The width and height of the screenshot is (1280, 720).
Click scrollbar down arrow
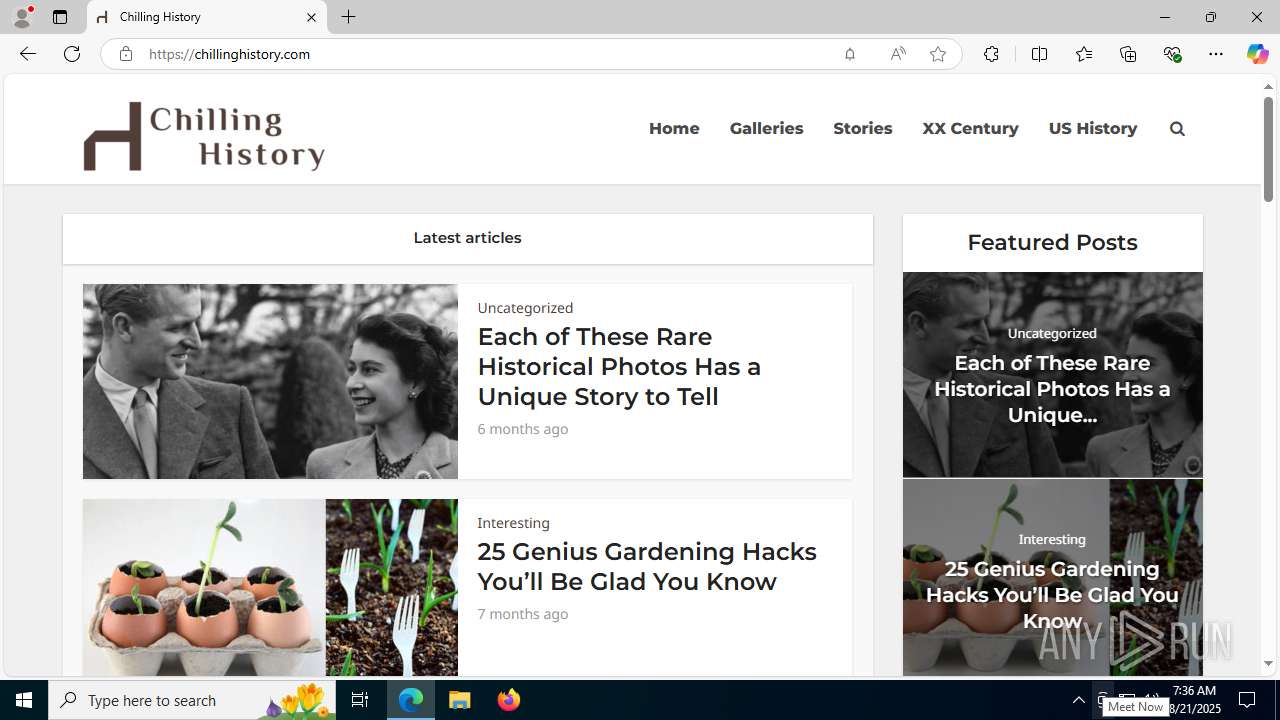coord(1268,664)
